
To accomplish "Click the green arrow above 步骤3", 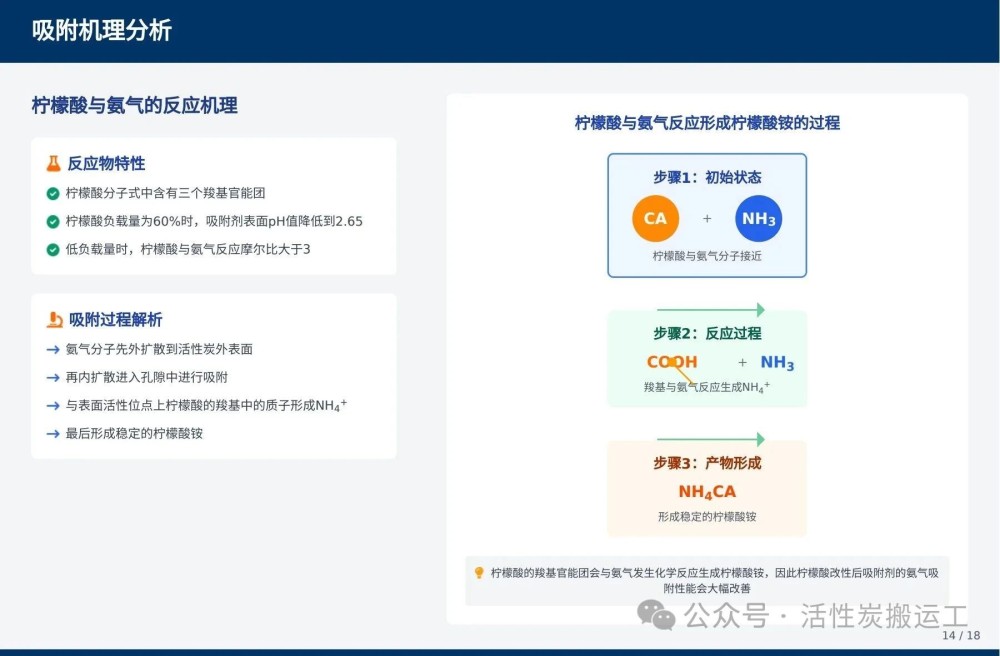I will 710,439.
